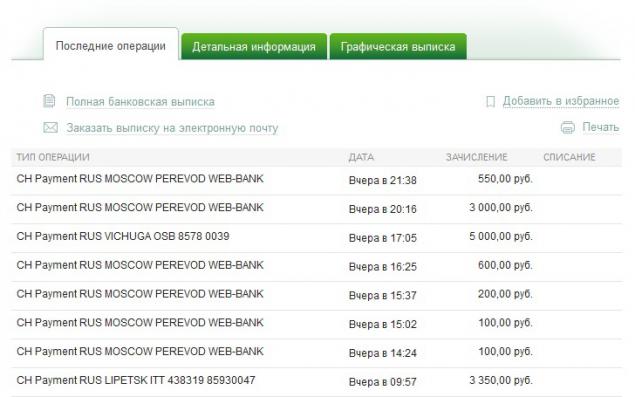Viewport: 635px width, 397px height.
Task: Click the 3 350,00 руб. amount
Action: (501, 380)
